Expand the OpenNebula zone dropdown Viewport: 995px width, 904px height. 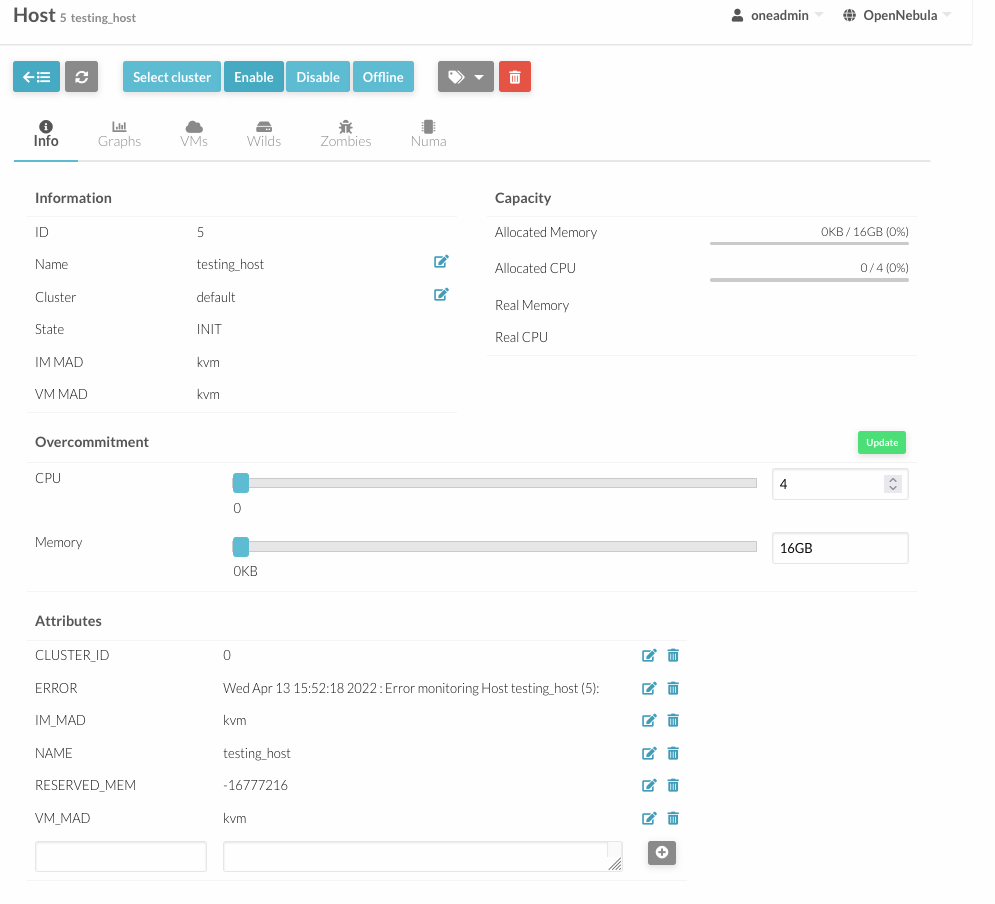pyautogui.click(x=897, y=15)
